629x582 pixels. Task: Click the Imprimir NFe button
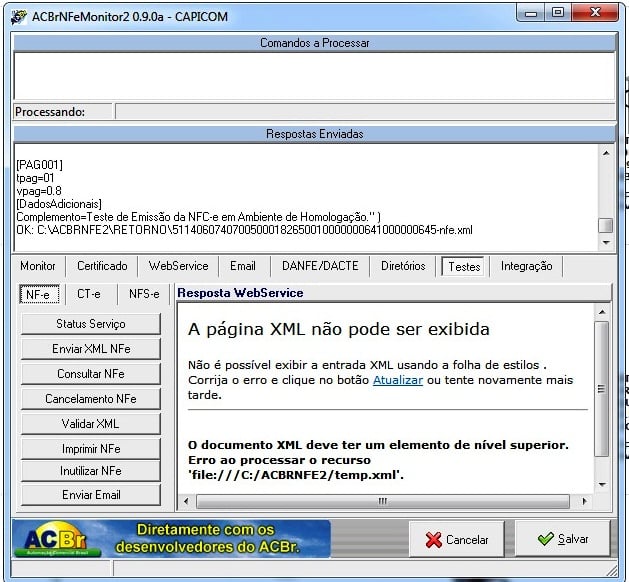coord(91,449)
